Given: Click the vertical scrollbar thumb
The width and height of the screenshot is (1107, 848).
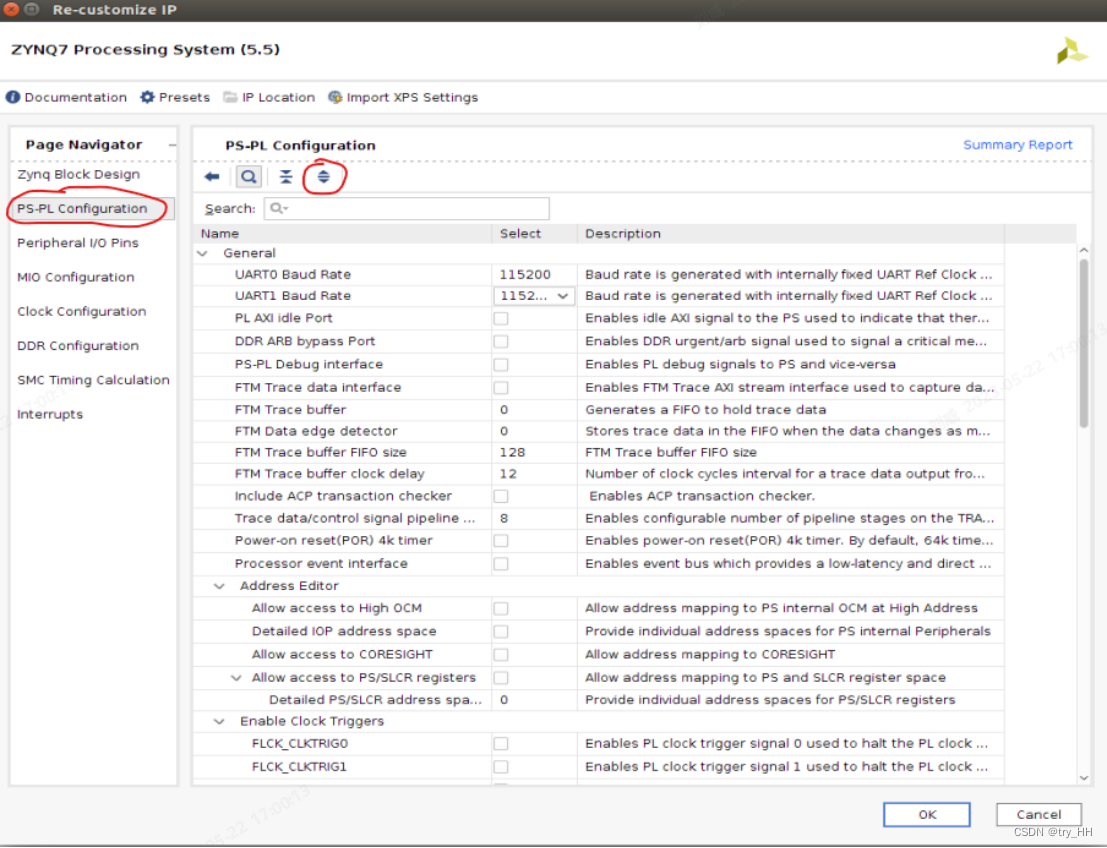Looking at the screenshot, I should [1084, 344].
